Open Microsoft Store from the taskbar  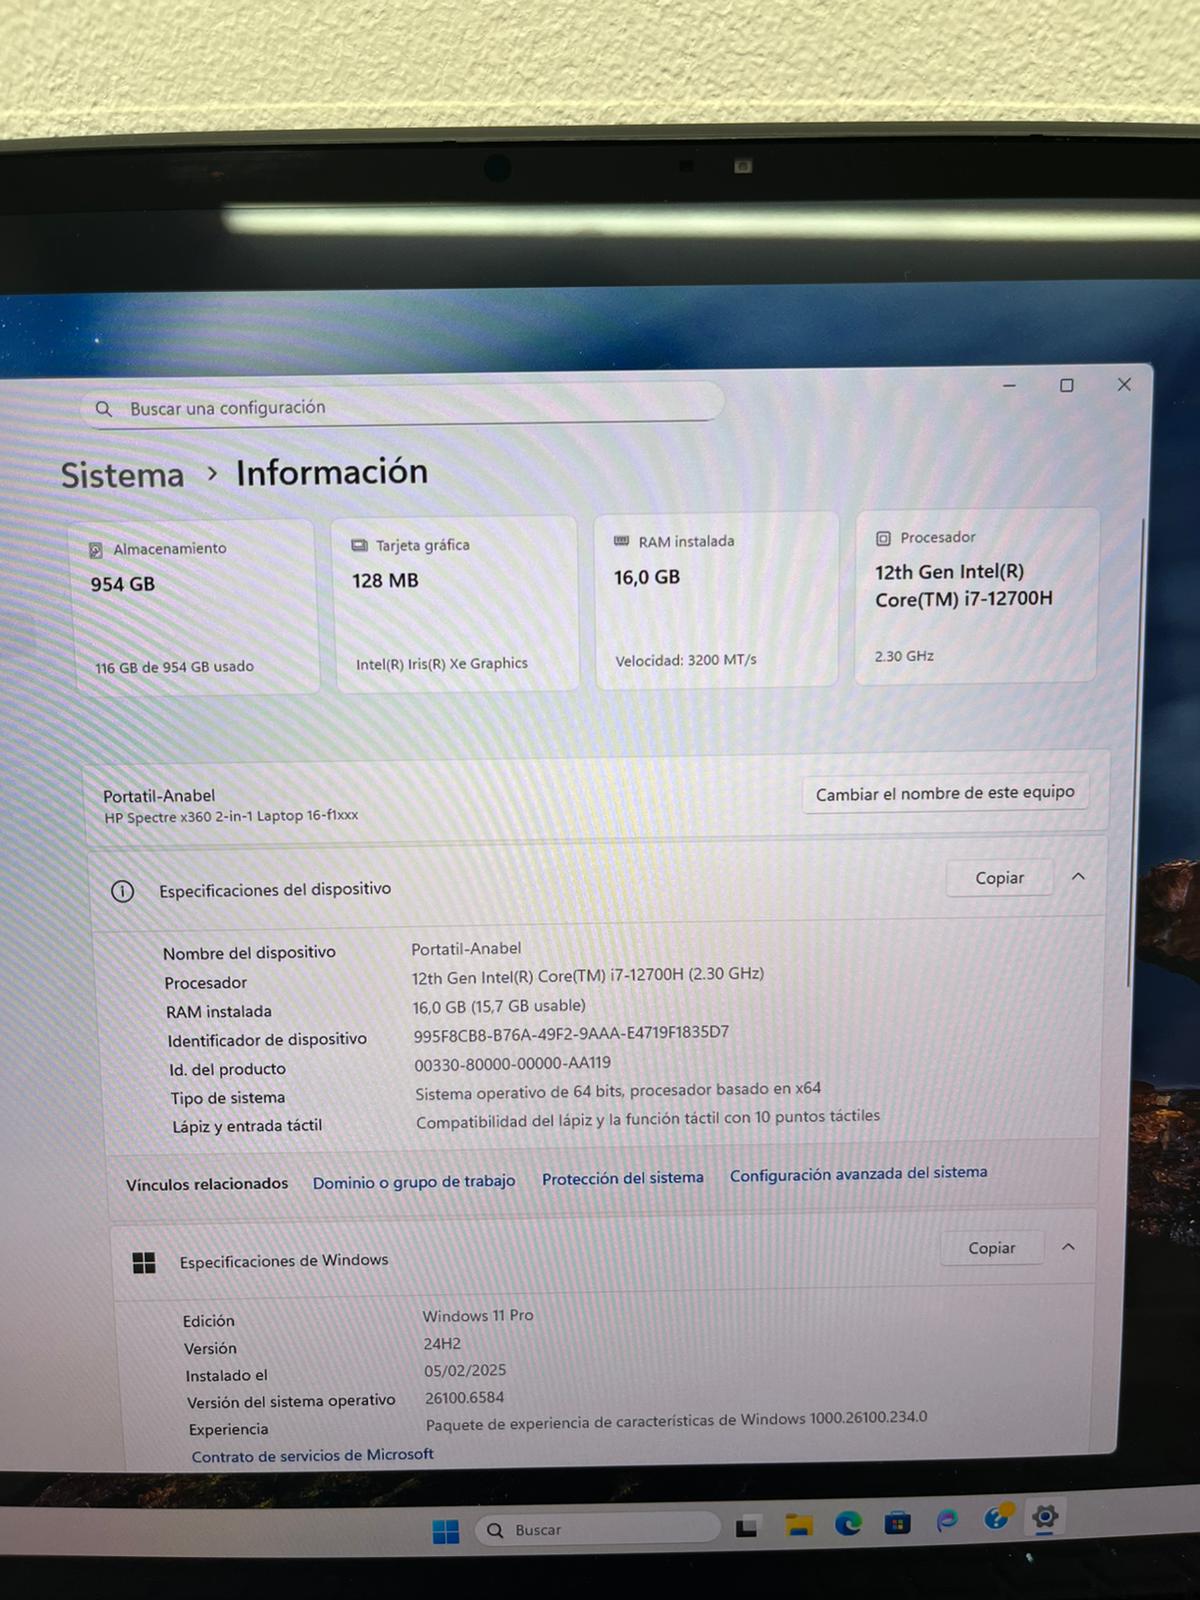click(x=897, y=1523)
